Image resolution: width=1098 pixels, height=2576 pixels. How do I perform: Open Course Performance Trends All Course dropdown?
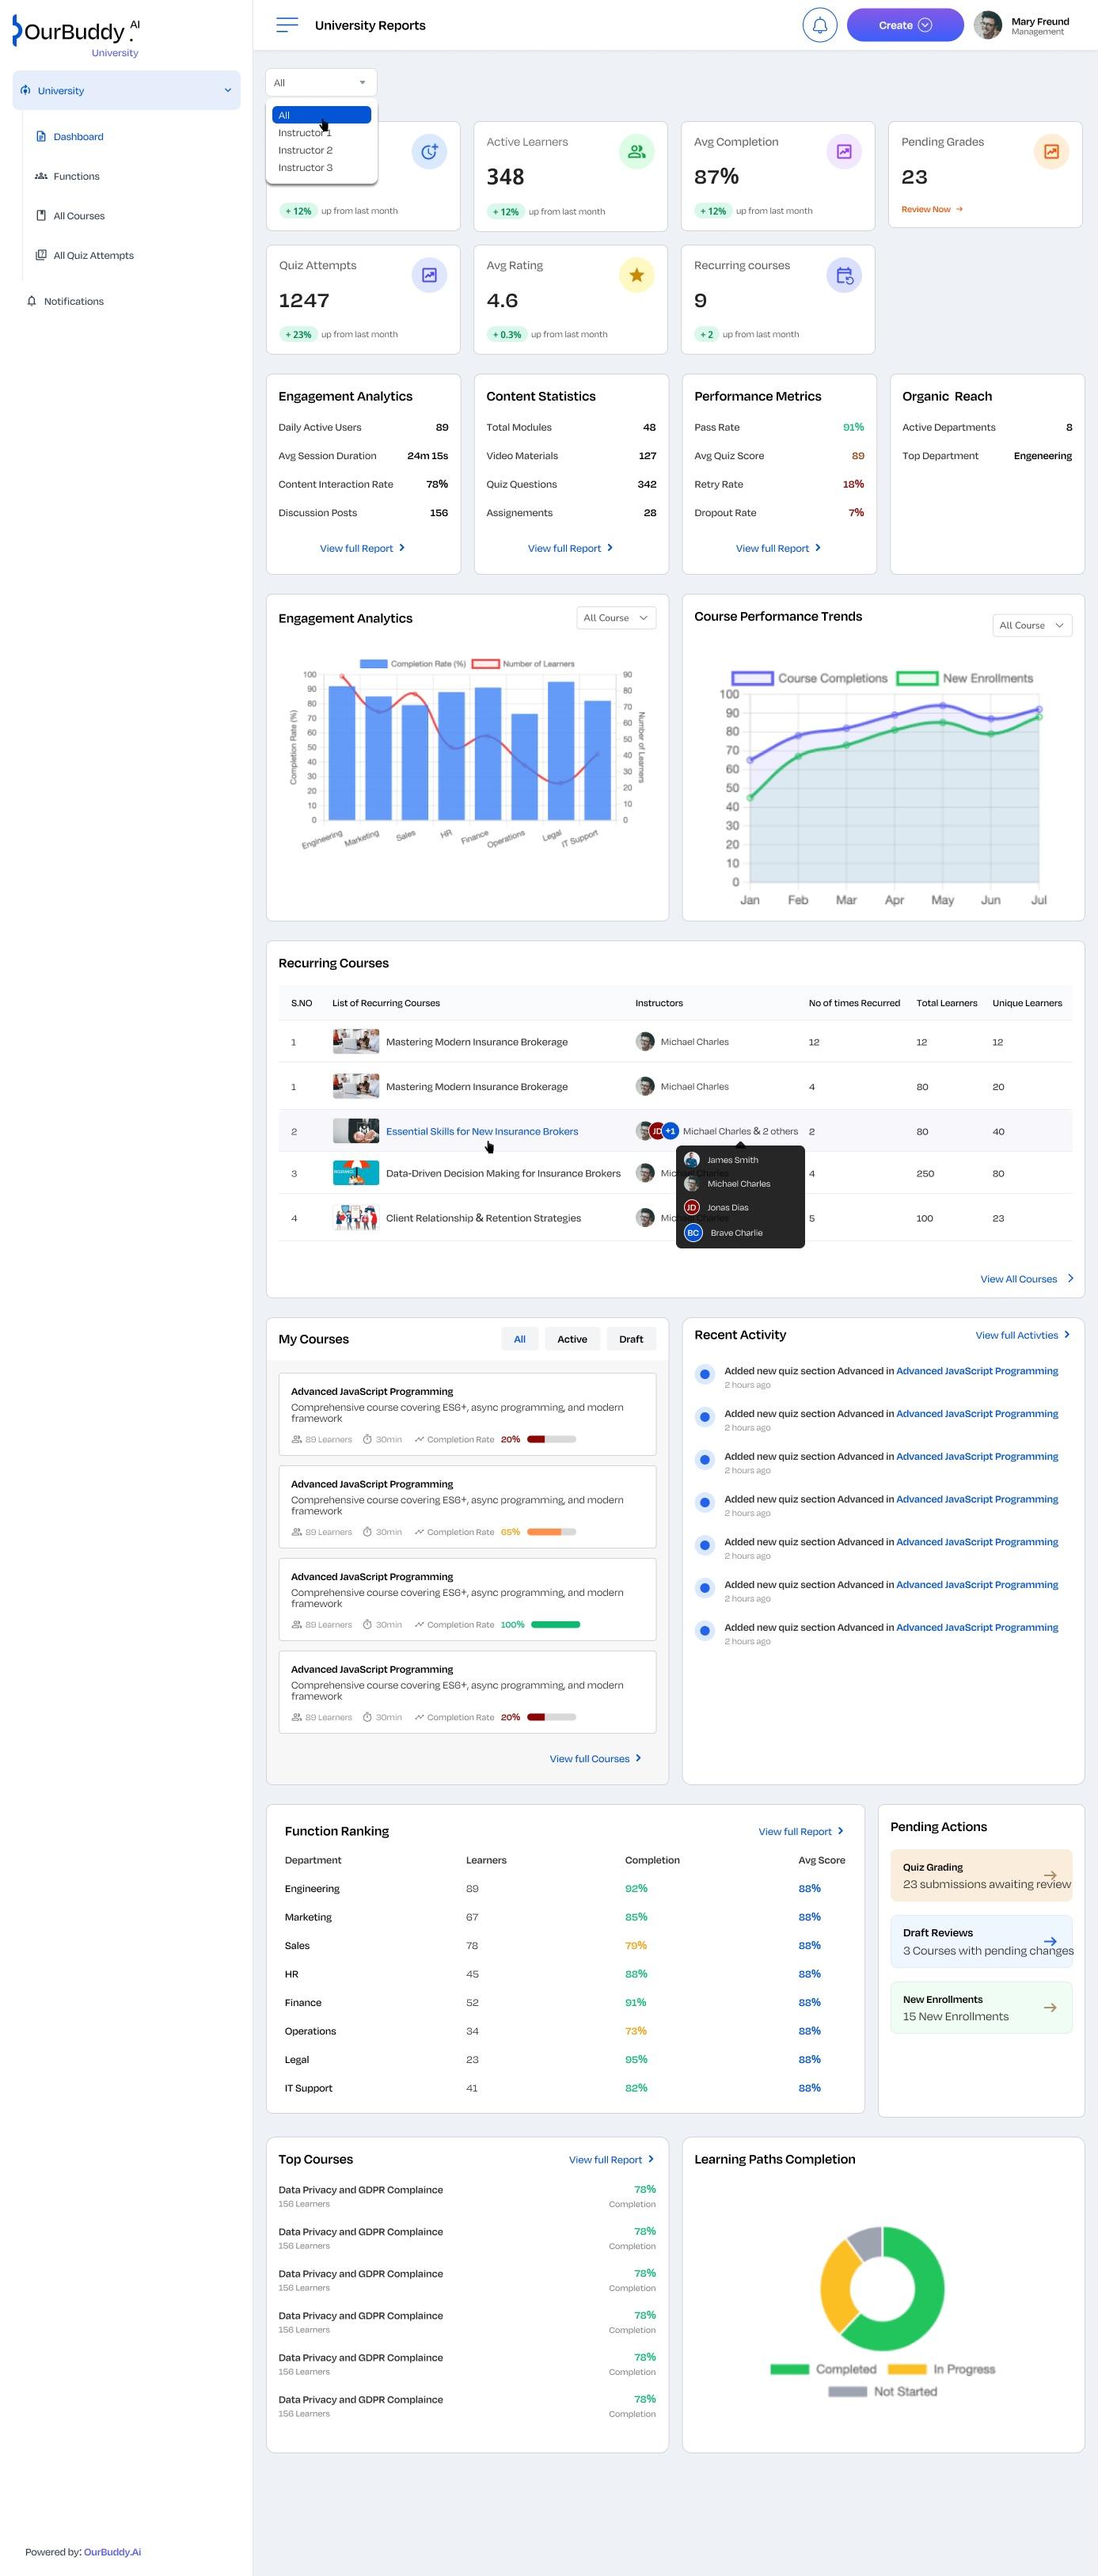coord(1032,625)
